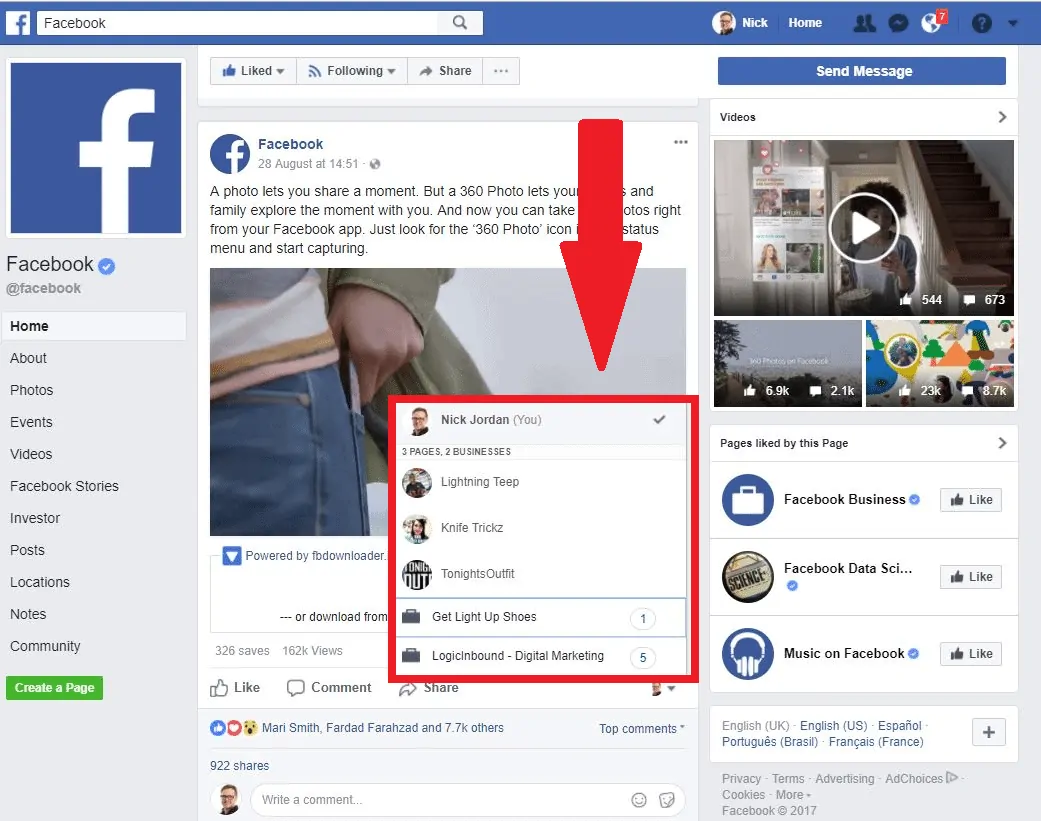Open the friend requests icon
Screen dimensions: 1041x821
[x=864, y=22]
